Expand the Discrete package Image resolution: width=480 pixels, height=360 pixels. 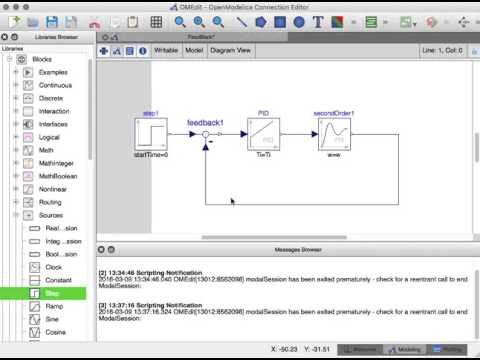pos(16,98)
